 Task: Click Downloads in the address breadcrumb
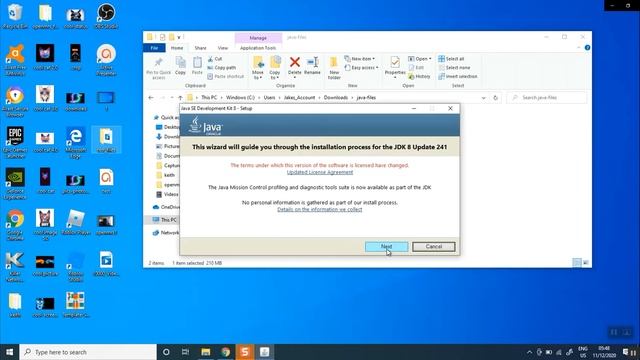point(336,98)
